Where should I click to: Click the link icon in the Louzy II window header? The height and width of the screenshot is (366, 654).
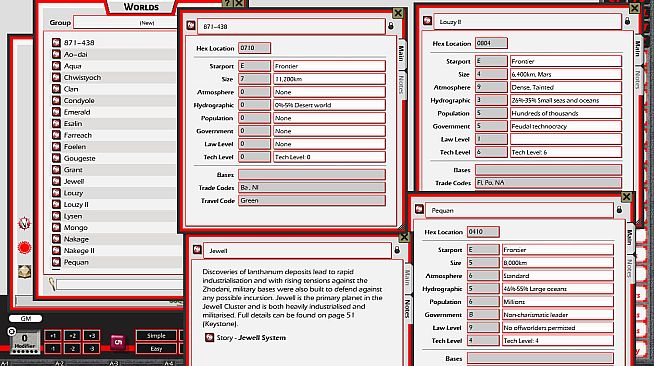pos(427,21)
